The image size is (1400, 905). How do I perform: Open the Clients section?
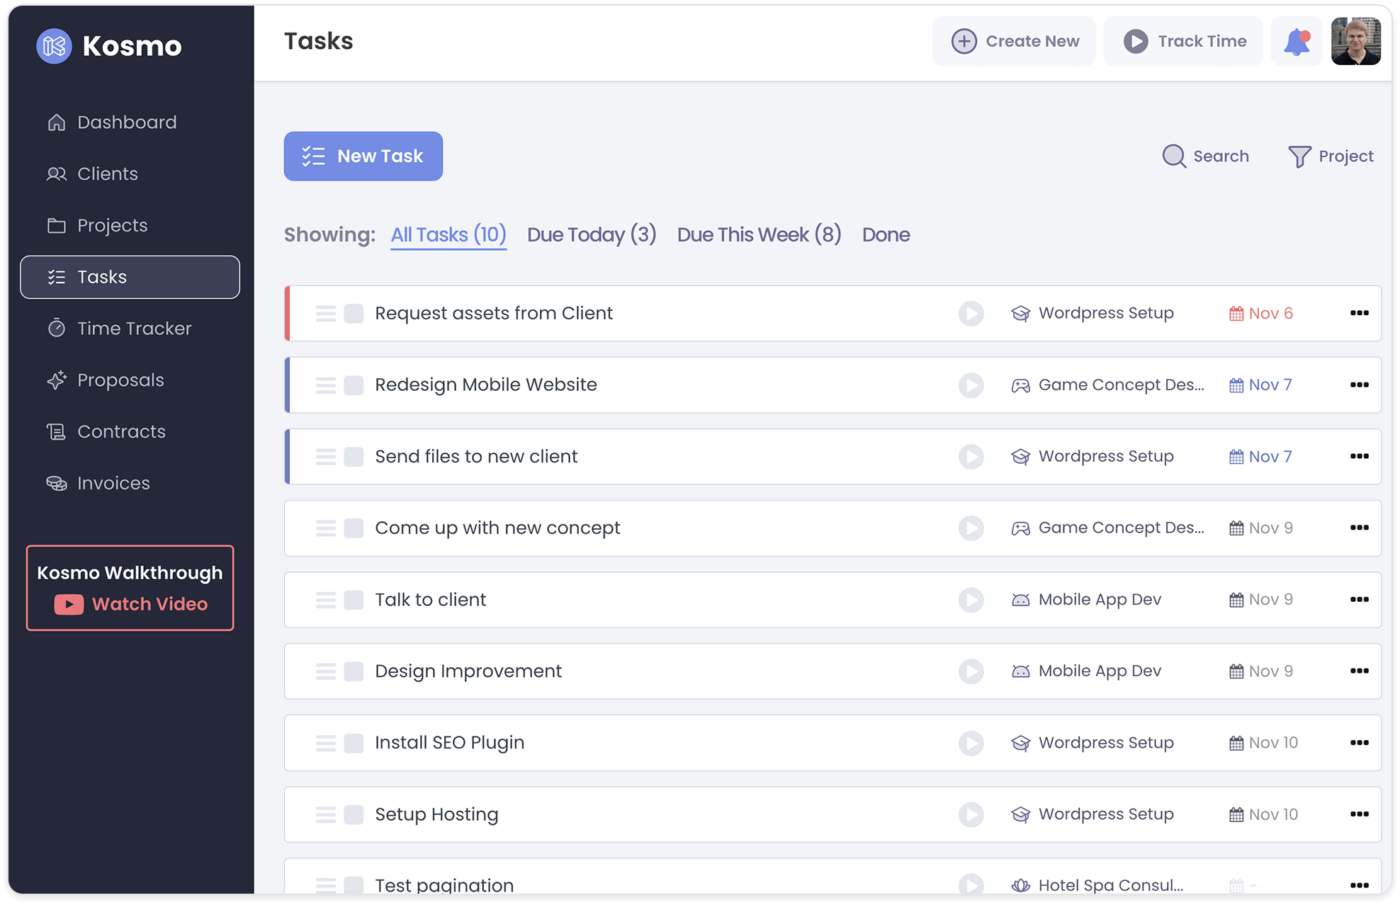tap(107, 173)
